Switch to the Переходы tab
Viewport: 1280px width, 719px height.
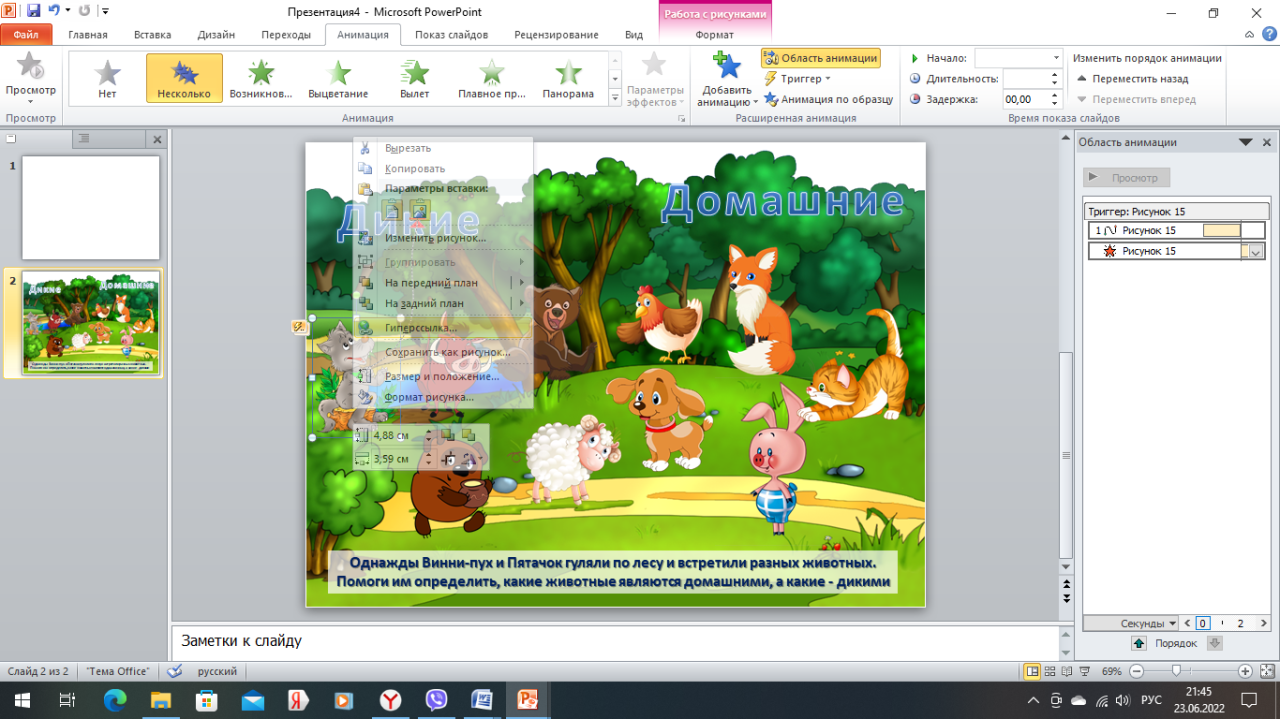click(286, 34)
